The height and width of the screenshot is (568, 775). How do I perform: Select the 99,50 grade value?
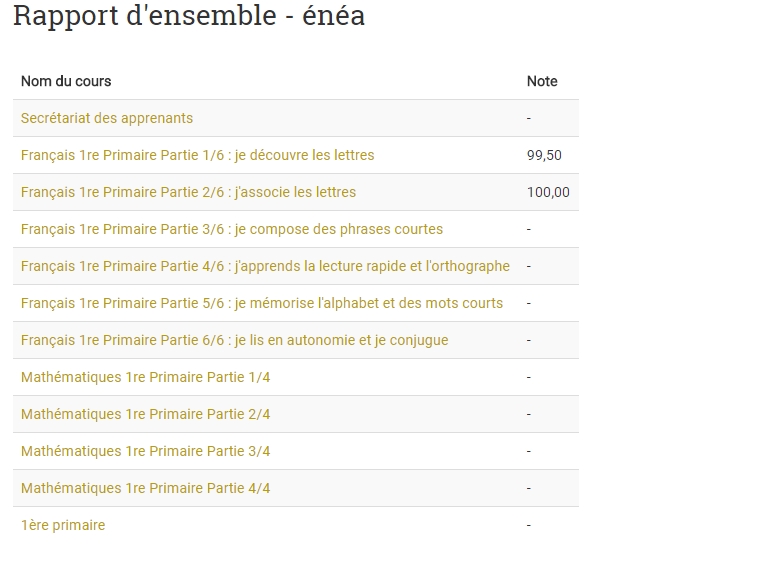(x=544, y=155)
